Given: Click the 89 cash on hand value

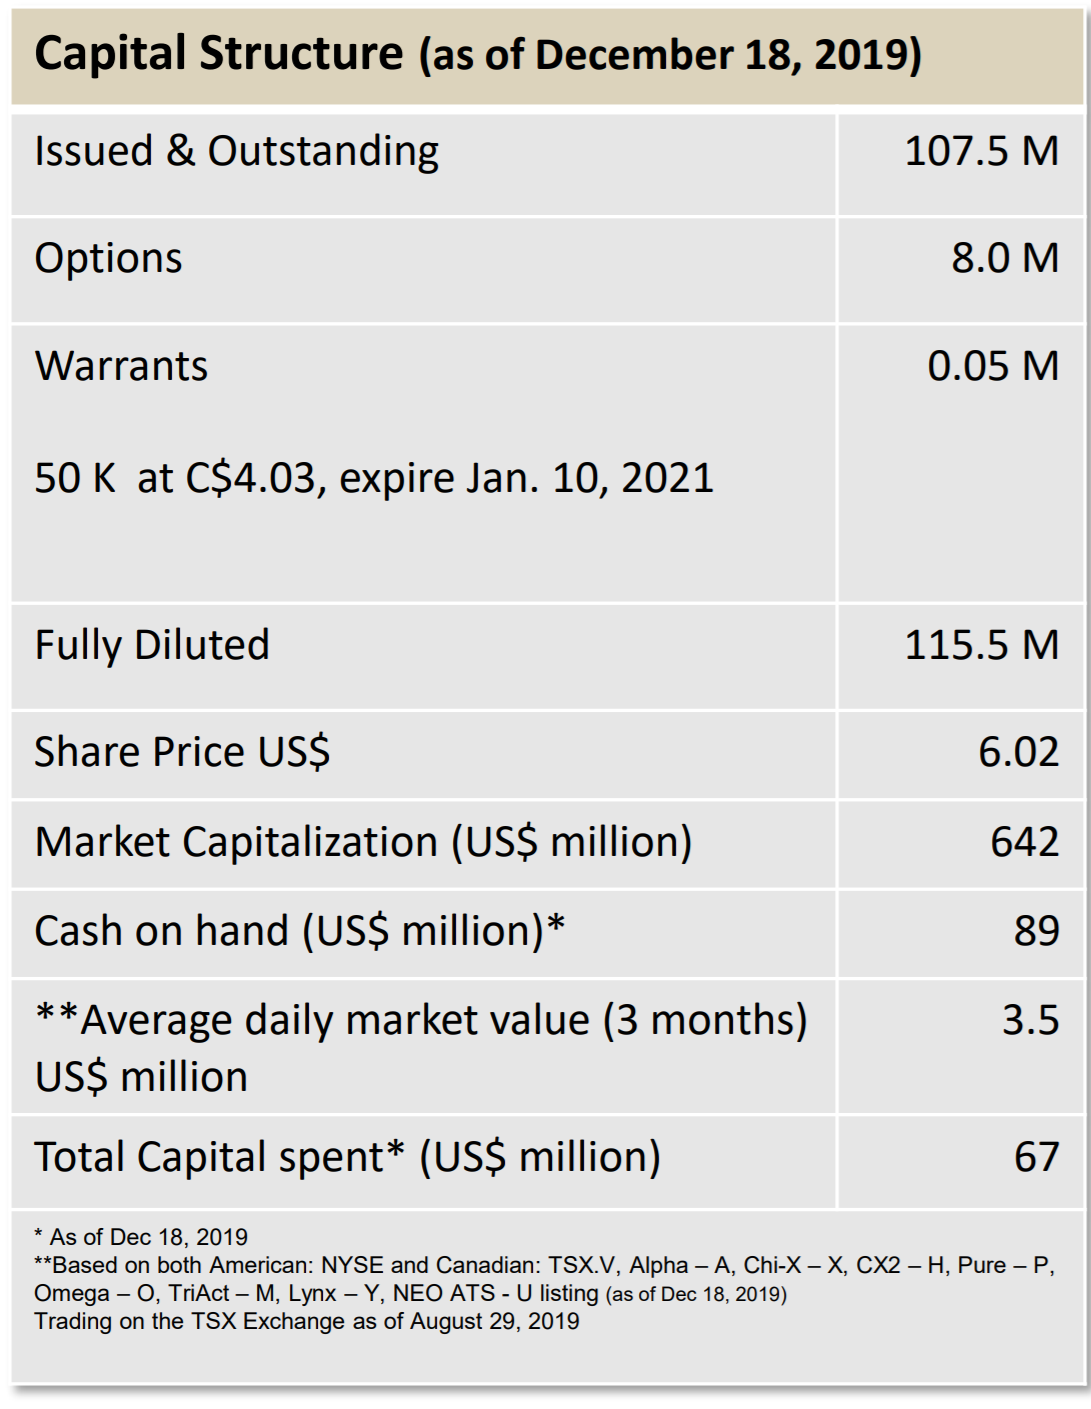Looking at the screenshot, I should coord(1036,931).
